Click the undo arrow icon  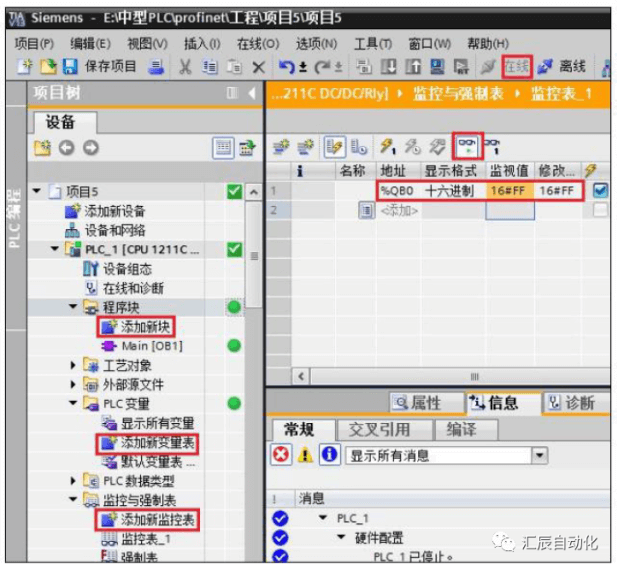287,67
